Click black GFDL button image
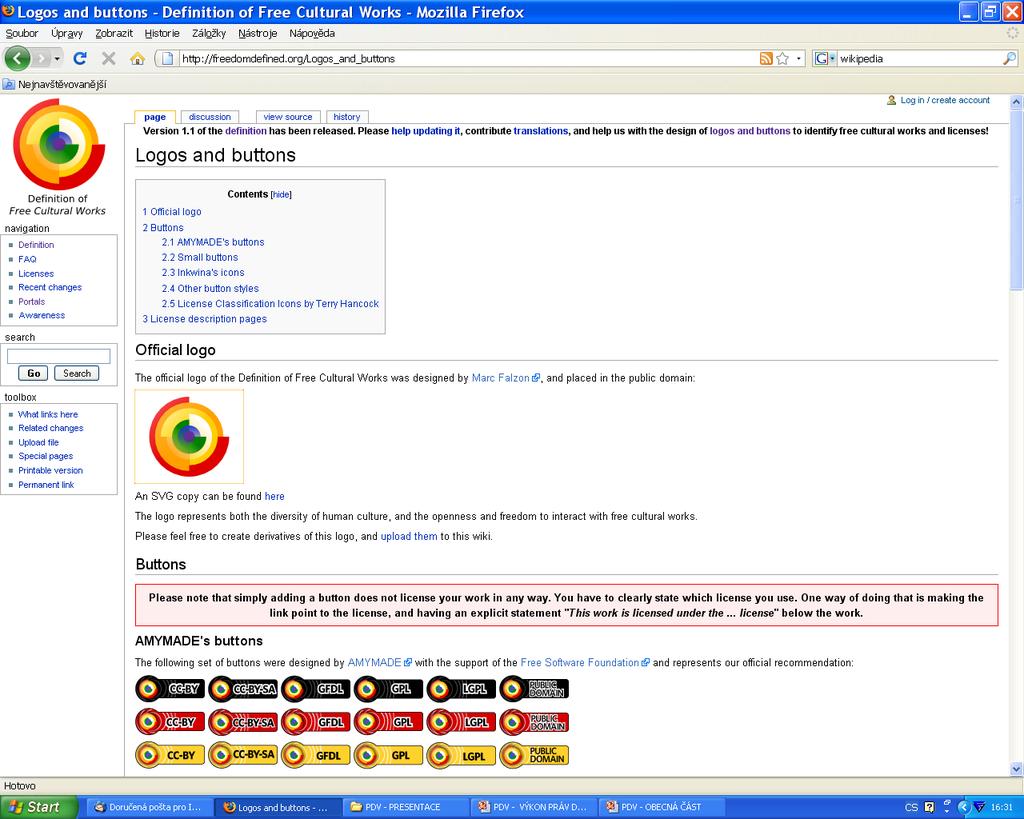 [316, 688]
